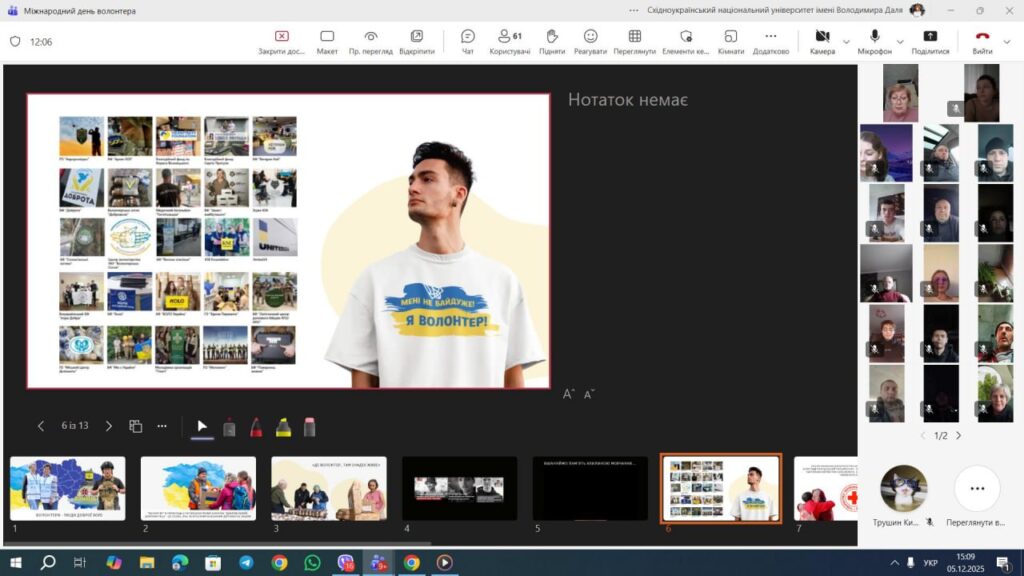This screenshot has width=1024, height=576.
Task: Expand the camera options dropdown arrow
Action: [846, 42]
